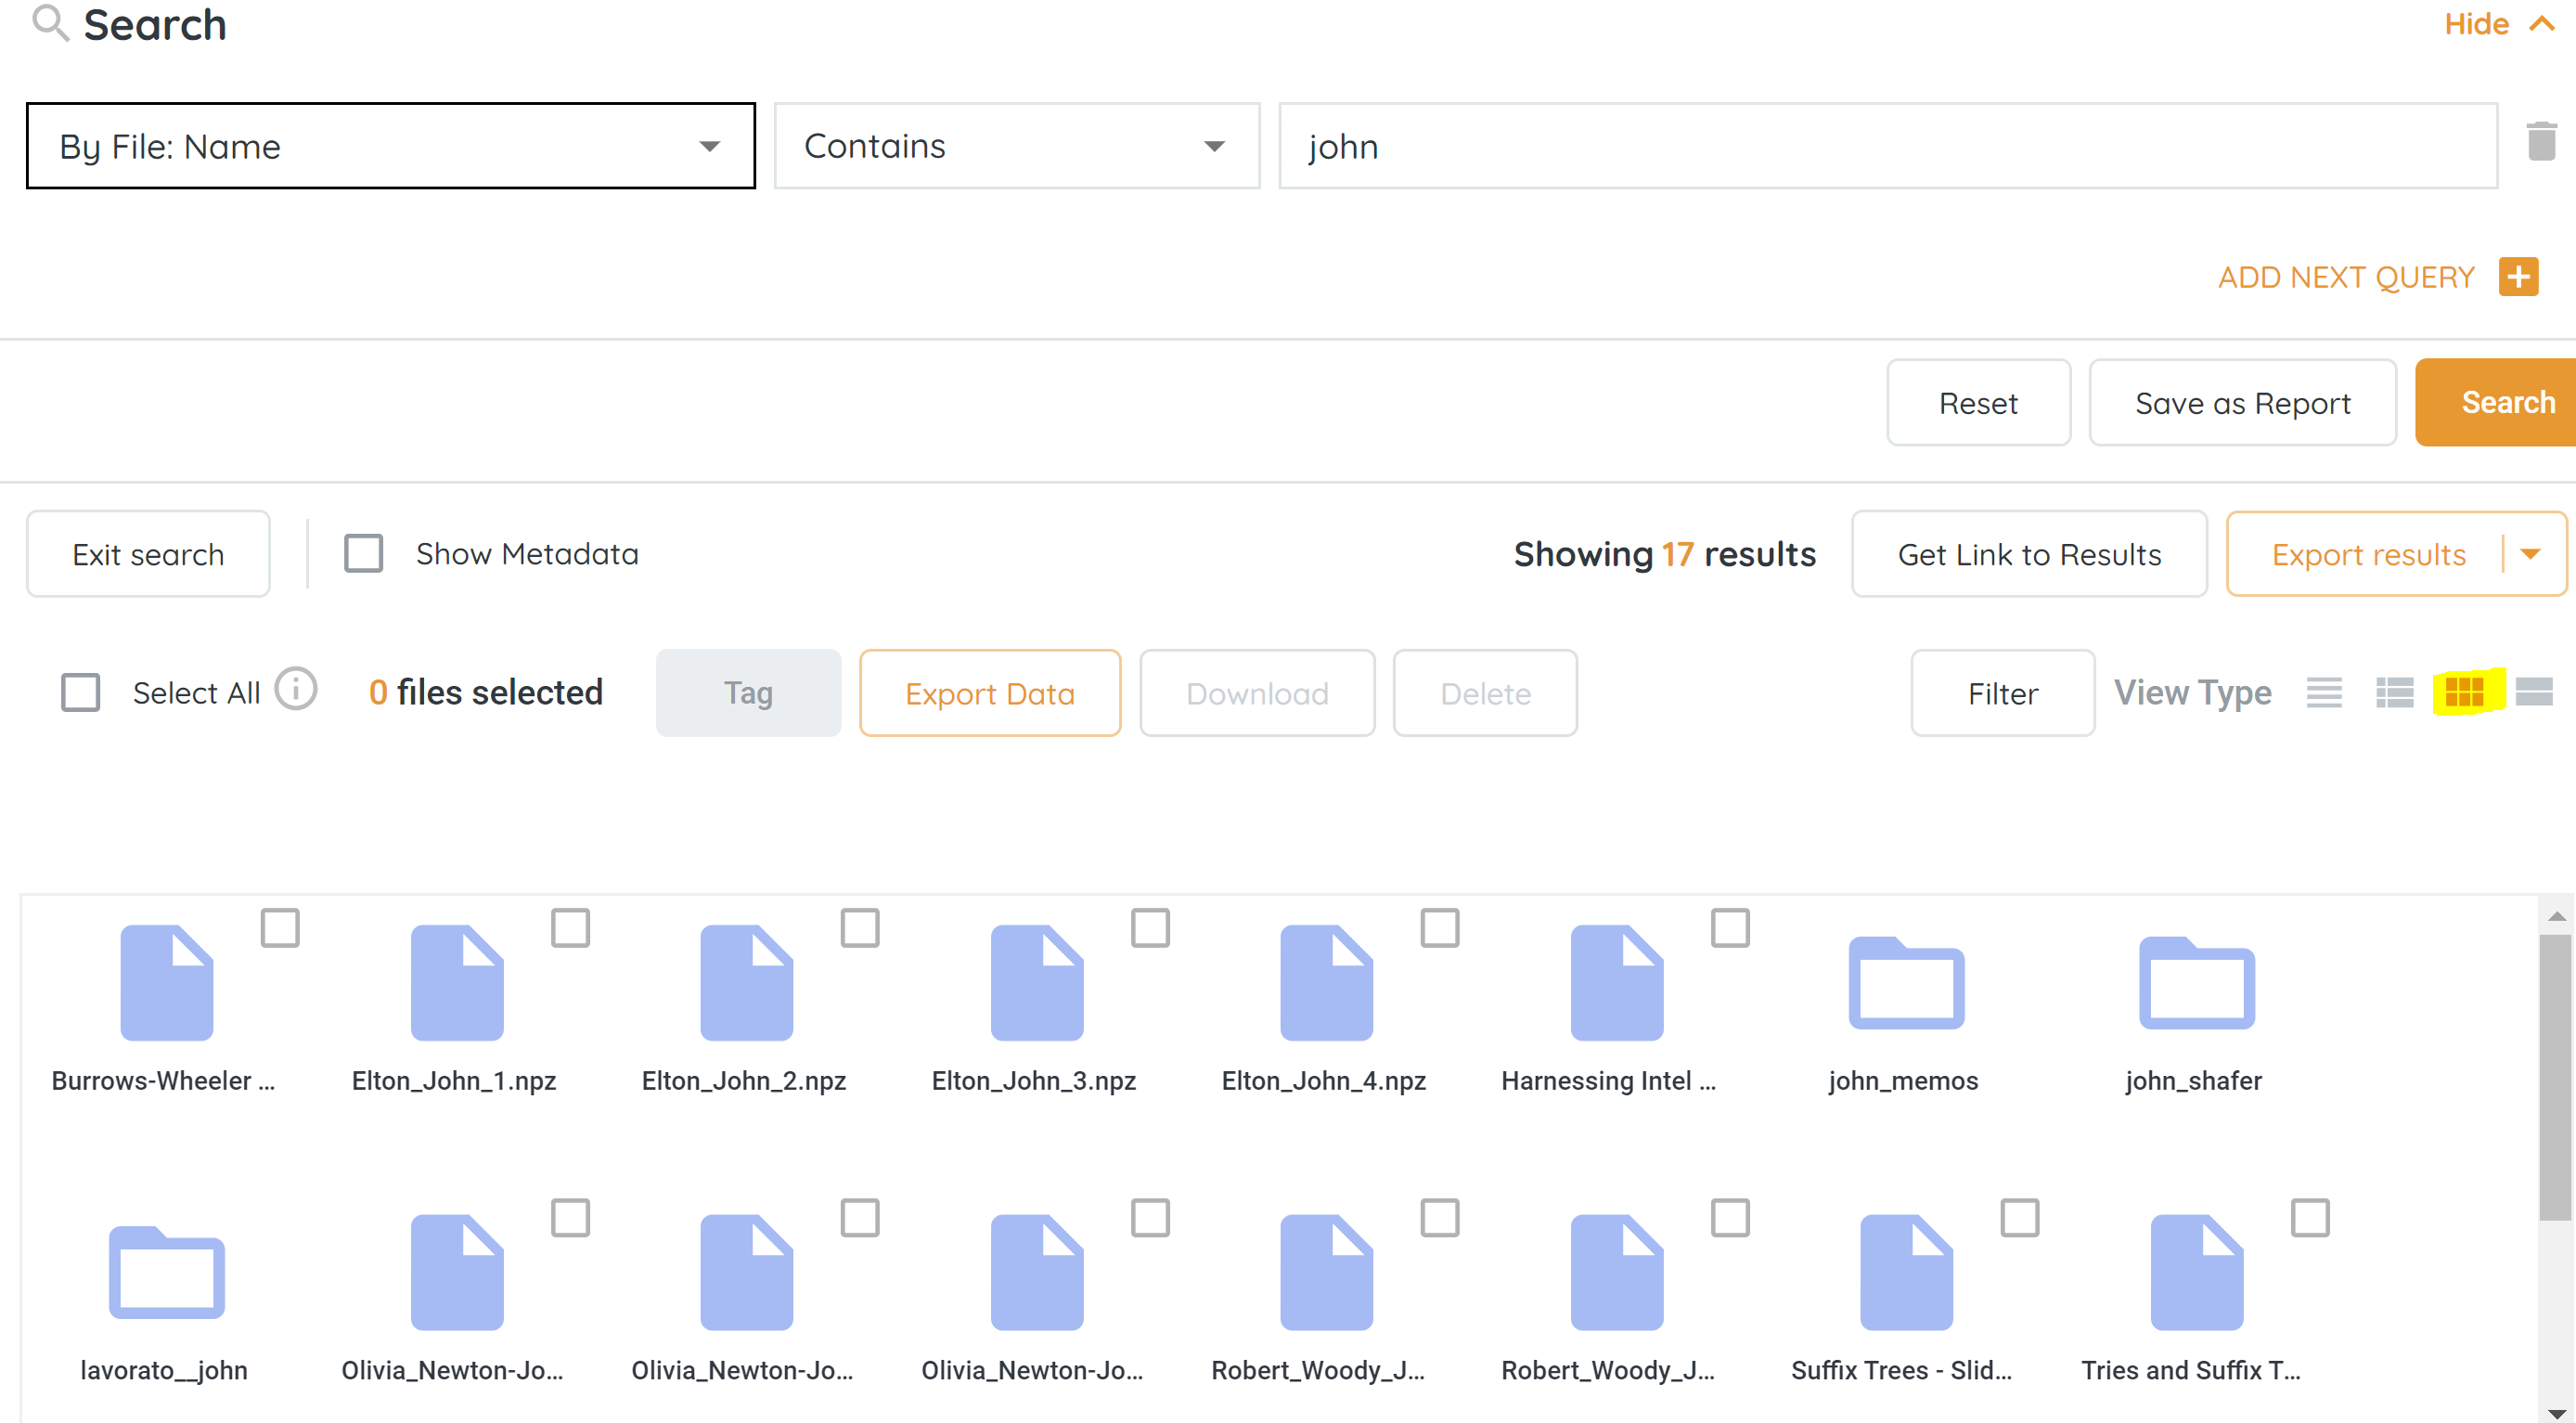2576x1423 pixels.
Task: Switch to large tile view icon
Action: point(2534,692)
